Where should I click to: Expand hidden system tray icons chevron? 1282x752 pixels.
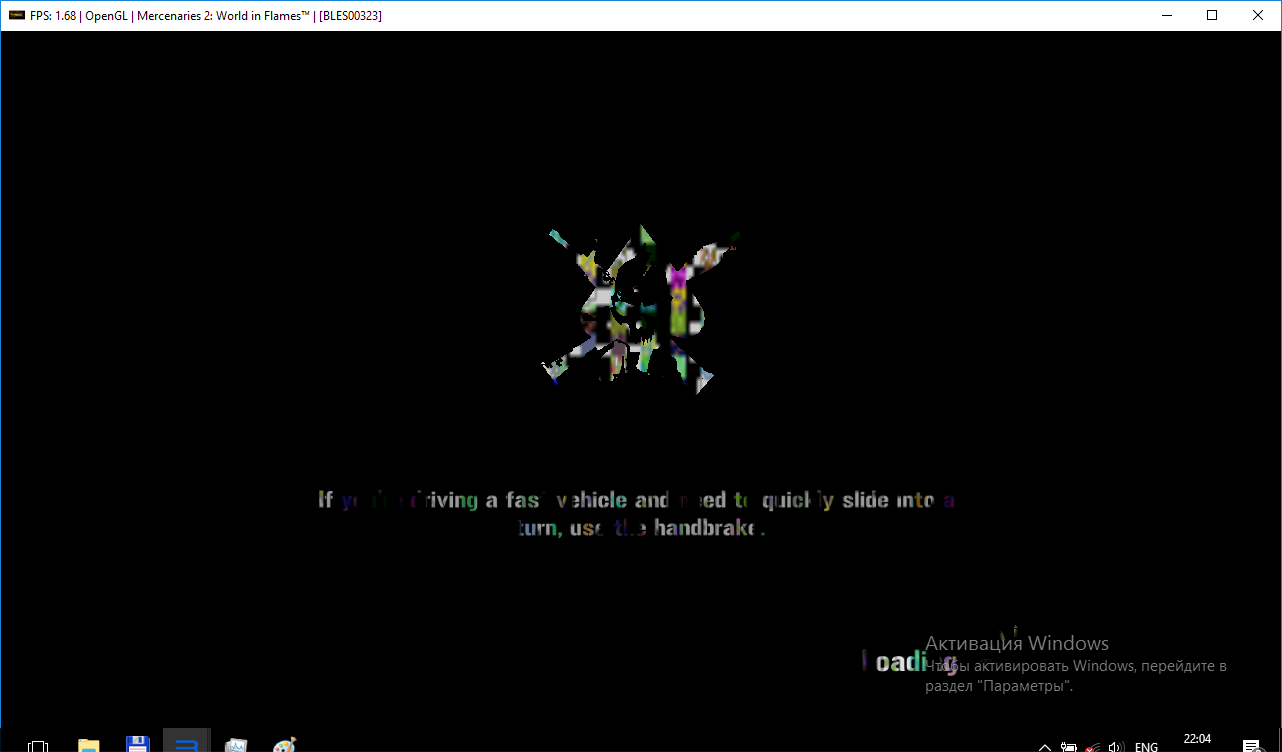(x=1045, y=746)
